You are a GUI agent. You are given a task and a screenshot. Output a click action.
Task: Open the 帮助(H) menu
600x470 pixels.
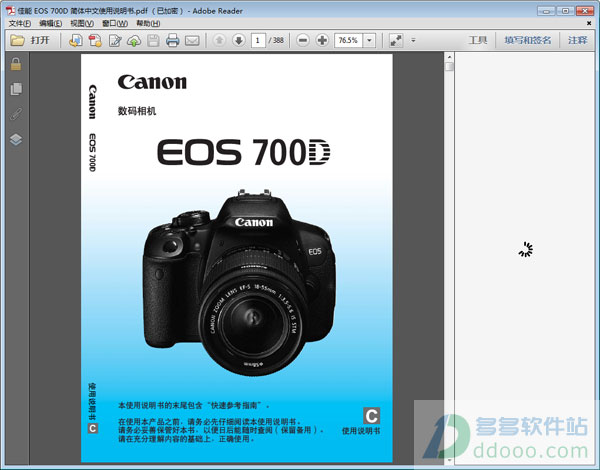pyautogui.click(x=148, y=23)
